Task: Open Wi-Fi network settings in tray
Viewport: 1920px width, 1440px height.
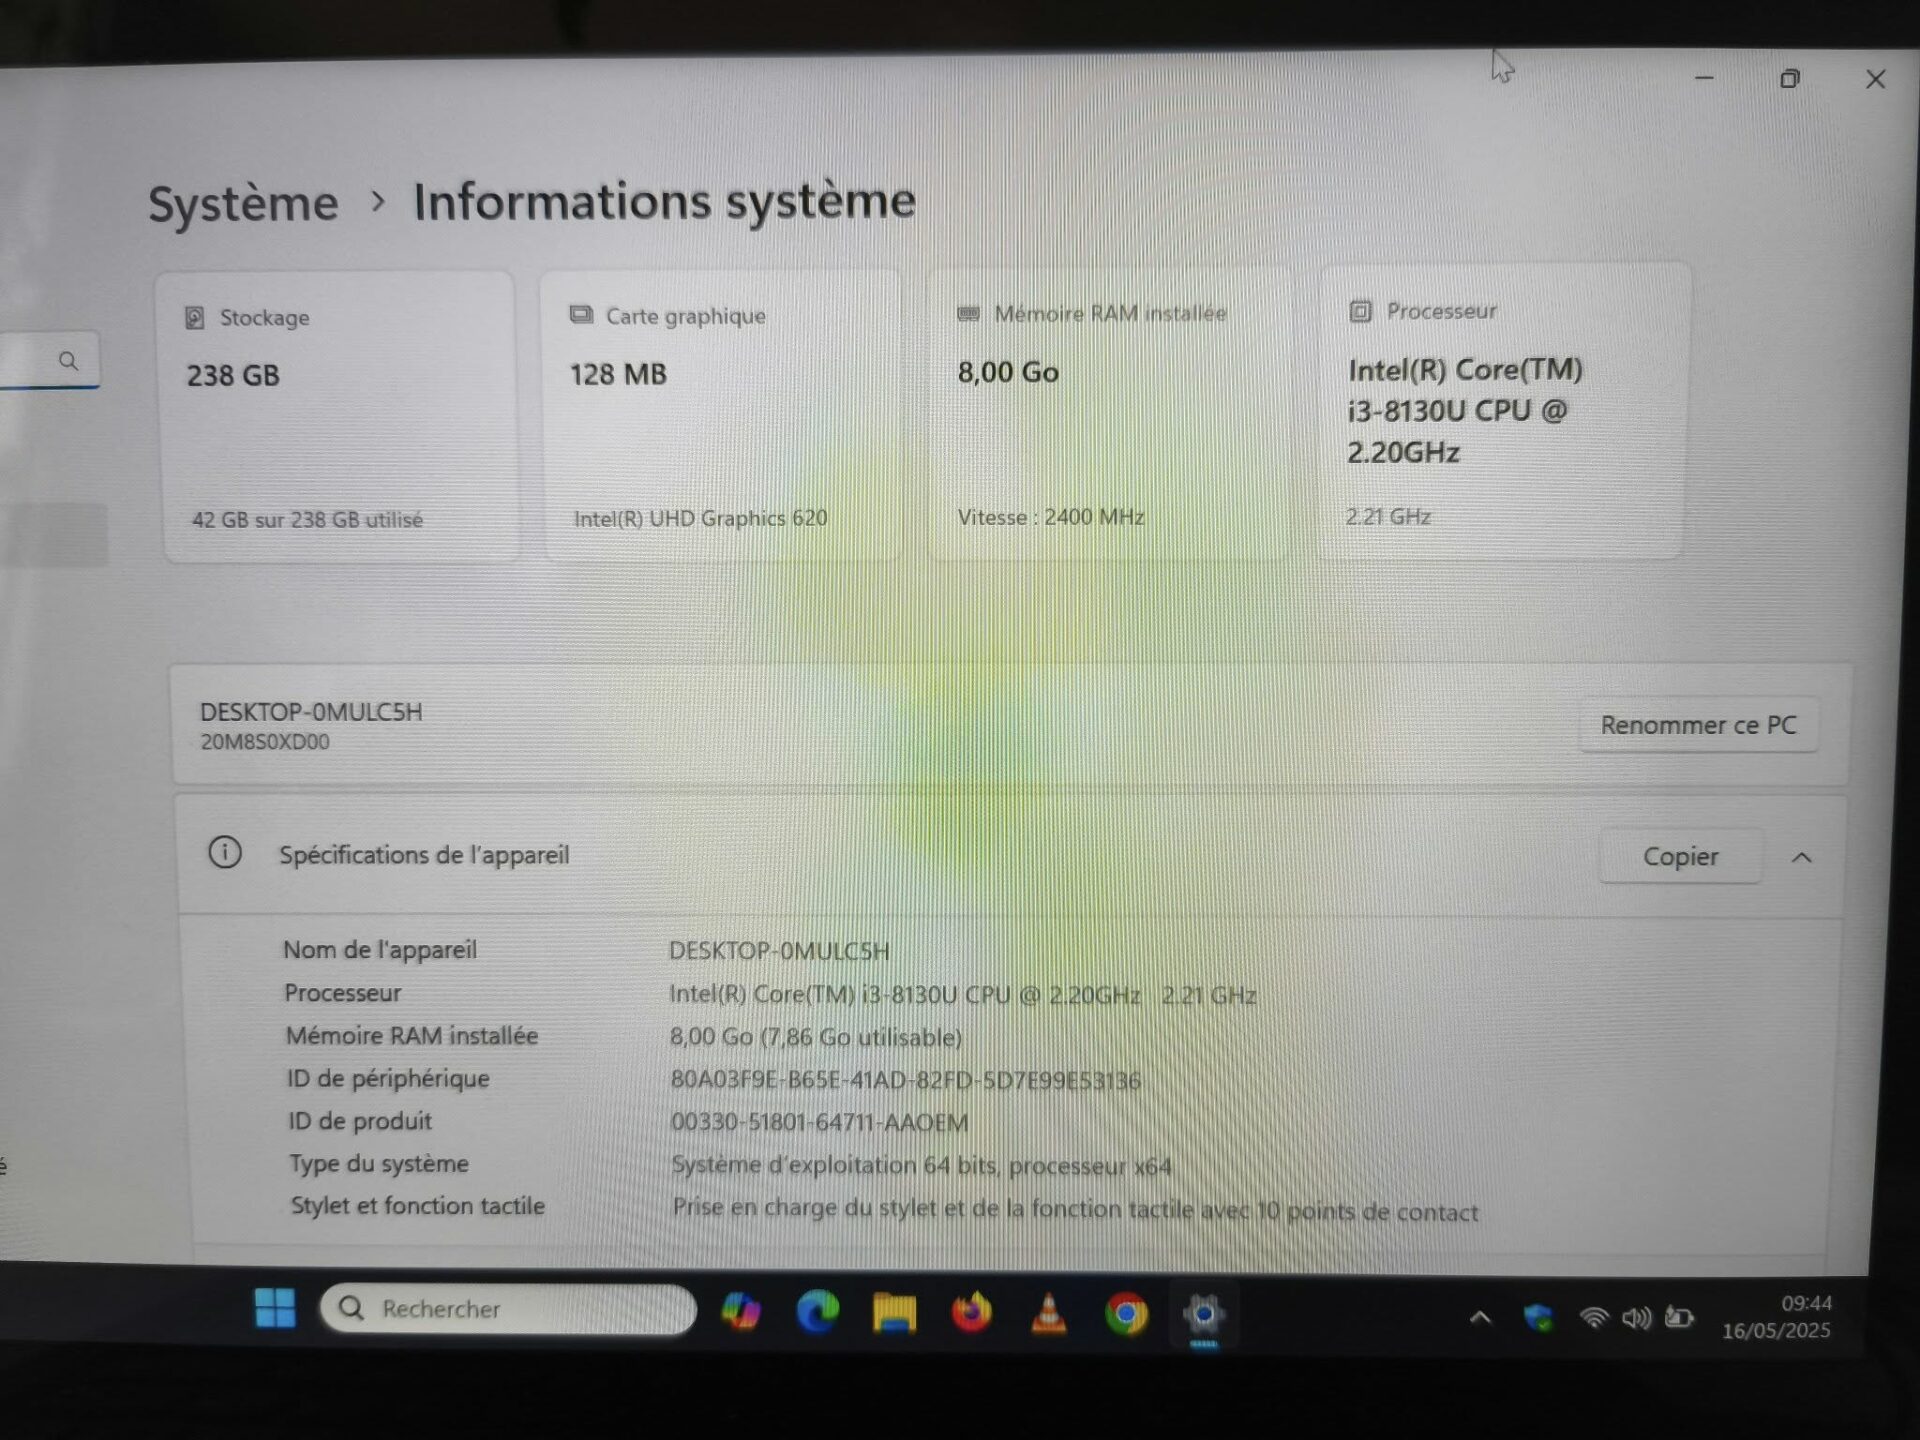Action: coord(1594,1318)
